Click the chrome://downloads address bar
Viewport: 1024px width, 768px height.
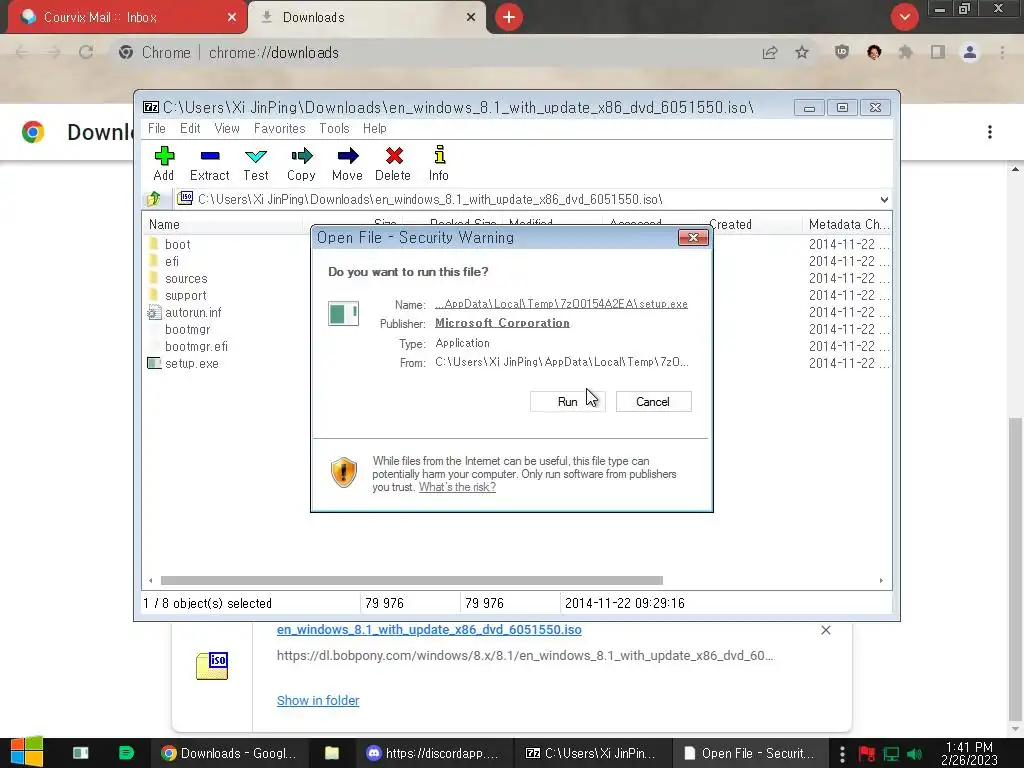431,52
